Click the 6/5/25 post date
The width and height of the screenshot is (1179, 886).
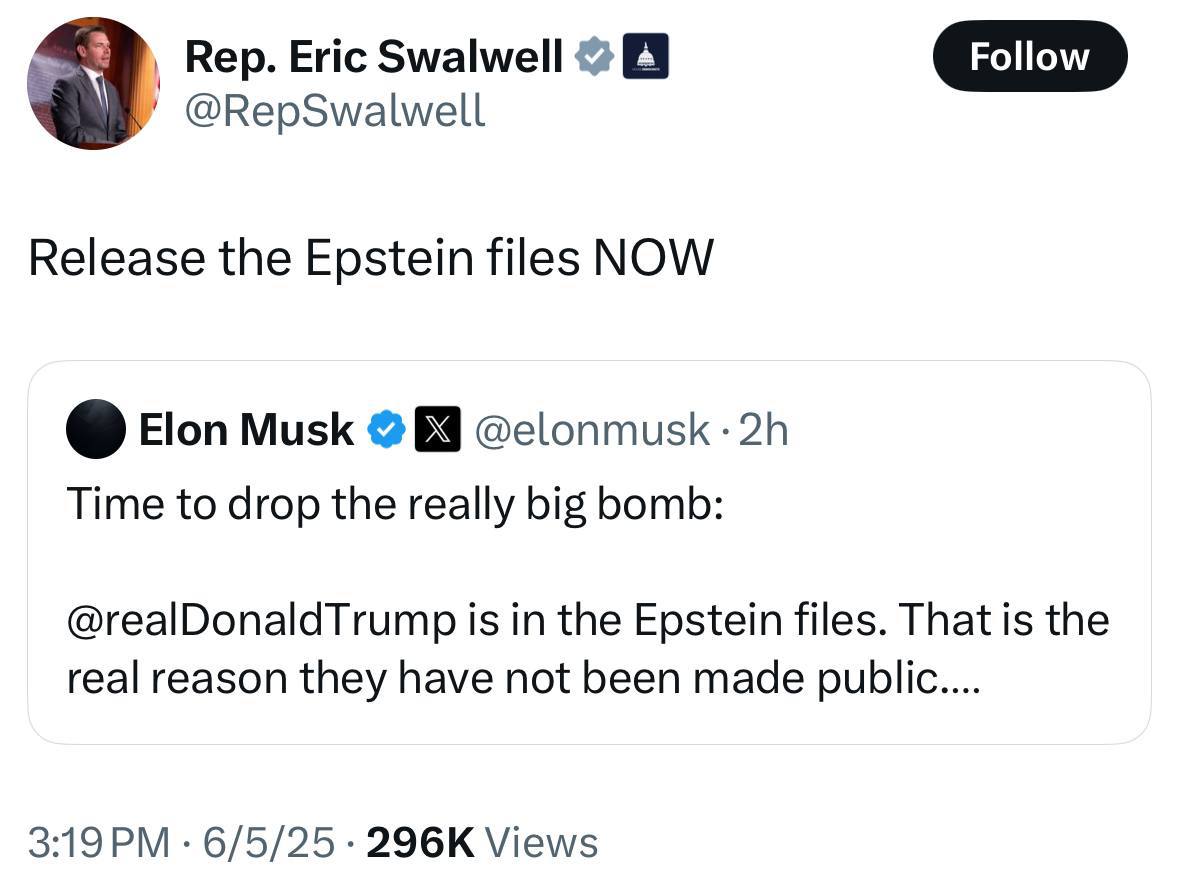click(268, 842)
